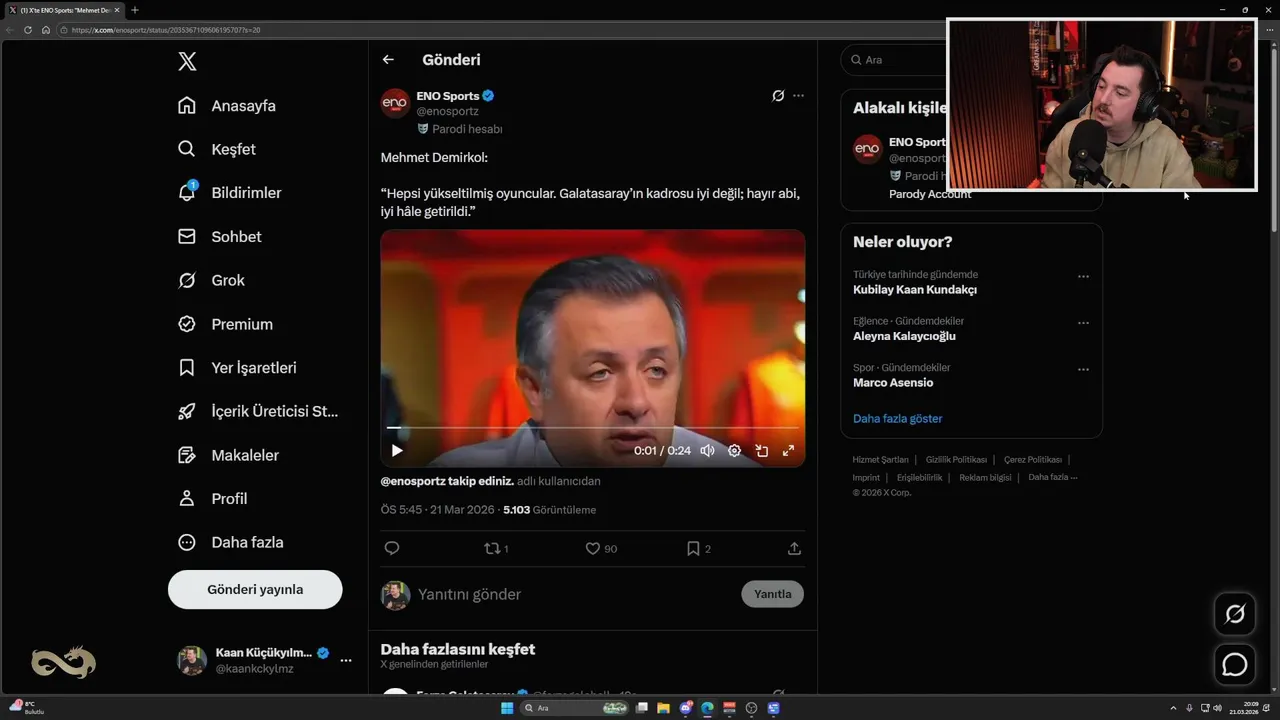Open floating Grok button
This screenshot has height=720, width=1280.
pos(1235,614)
